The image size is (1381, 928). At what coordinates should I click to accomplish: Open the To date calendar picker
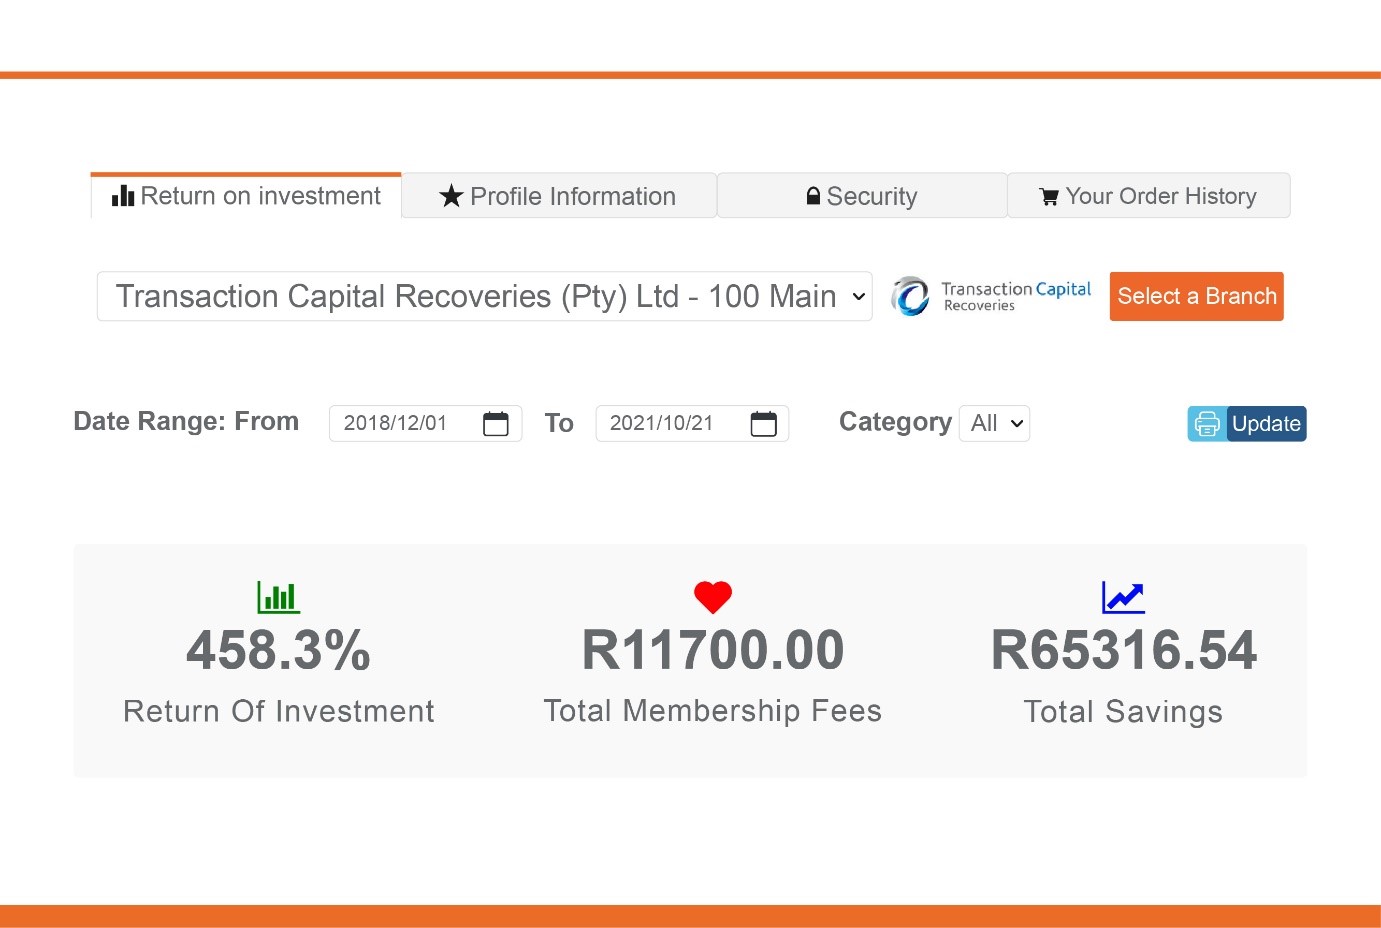(763, 424)
